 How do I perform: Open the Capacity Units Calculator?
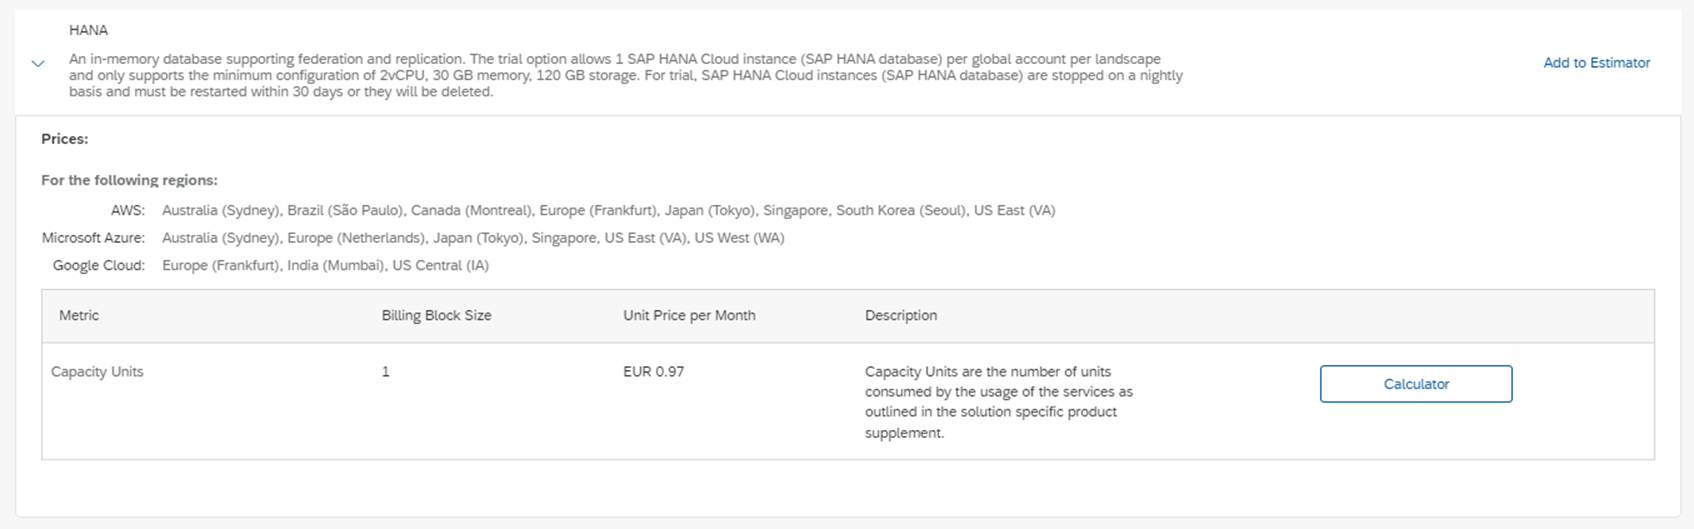(x=1415, y=384)
